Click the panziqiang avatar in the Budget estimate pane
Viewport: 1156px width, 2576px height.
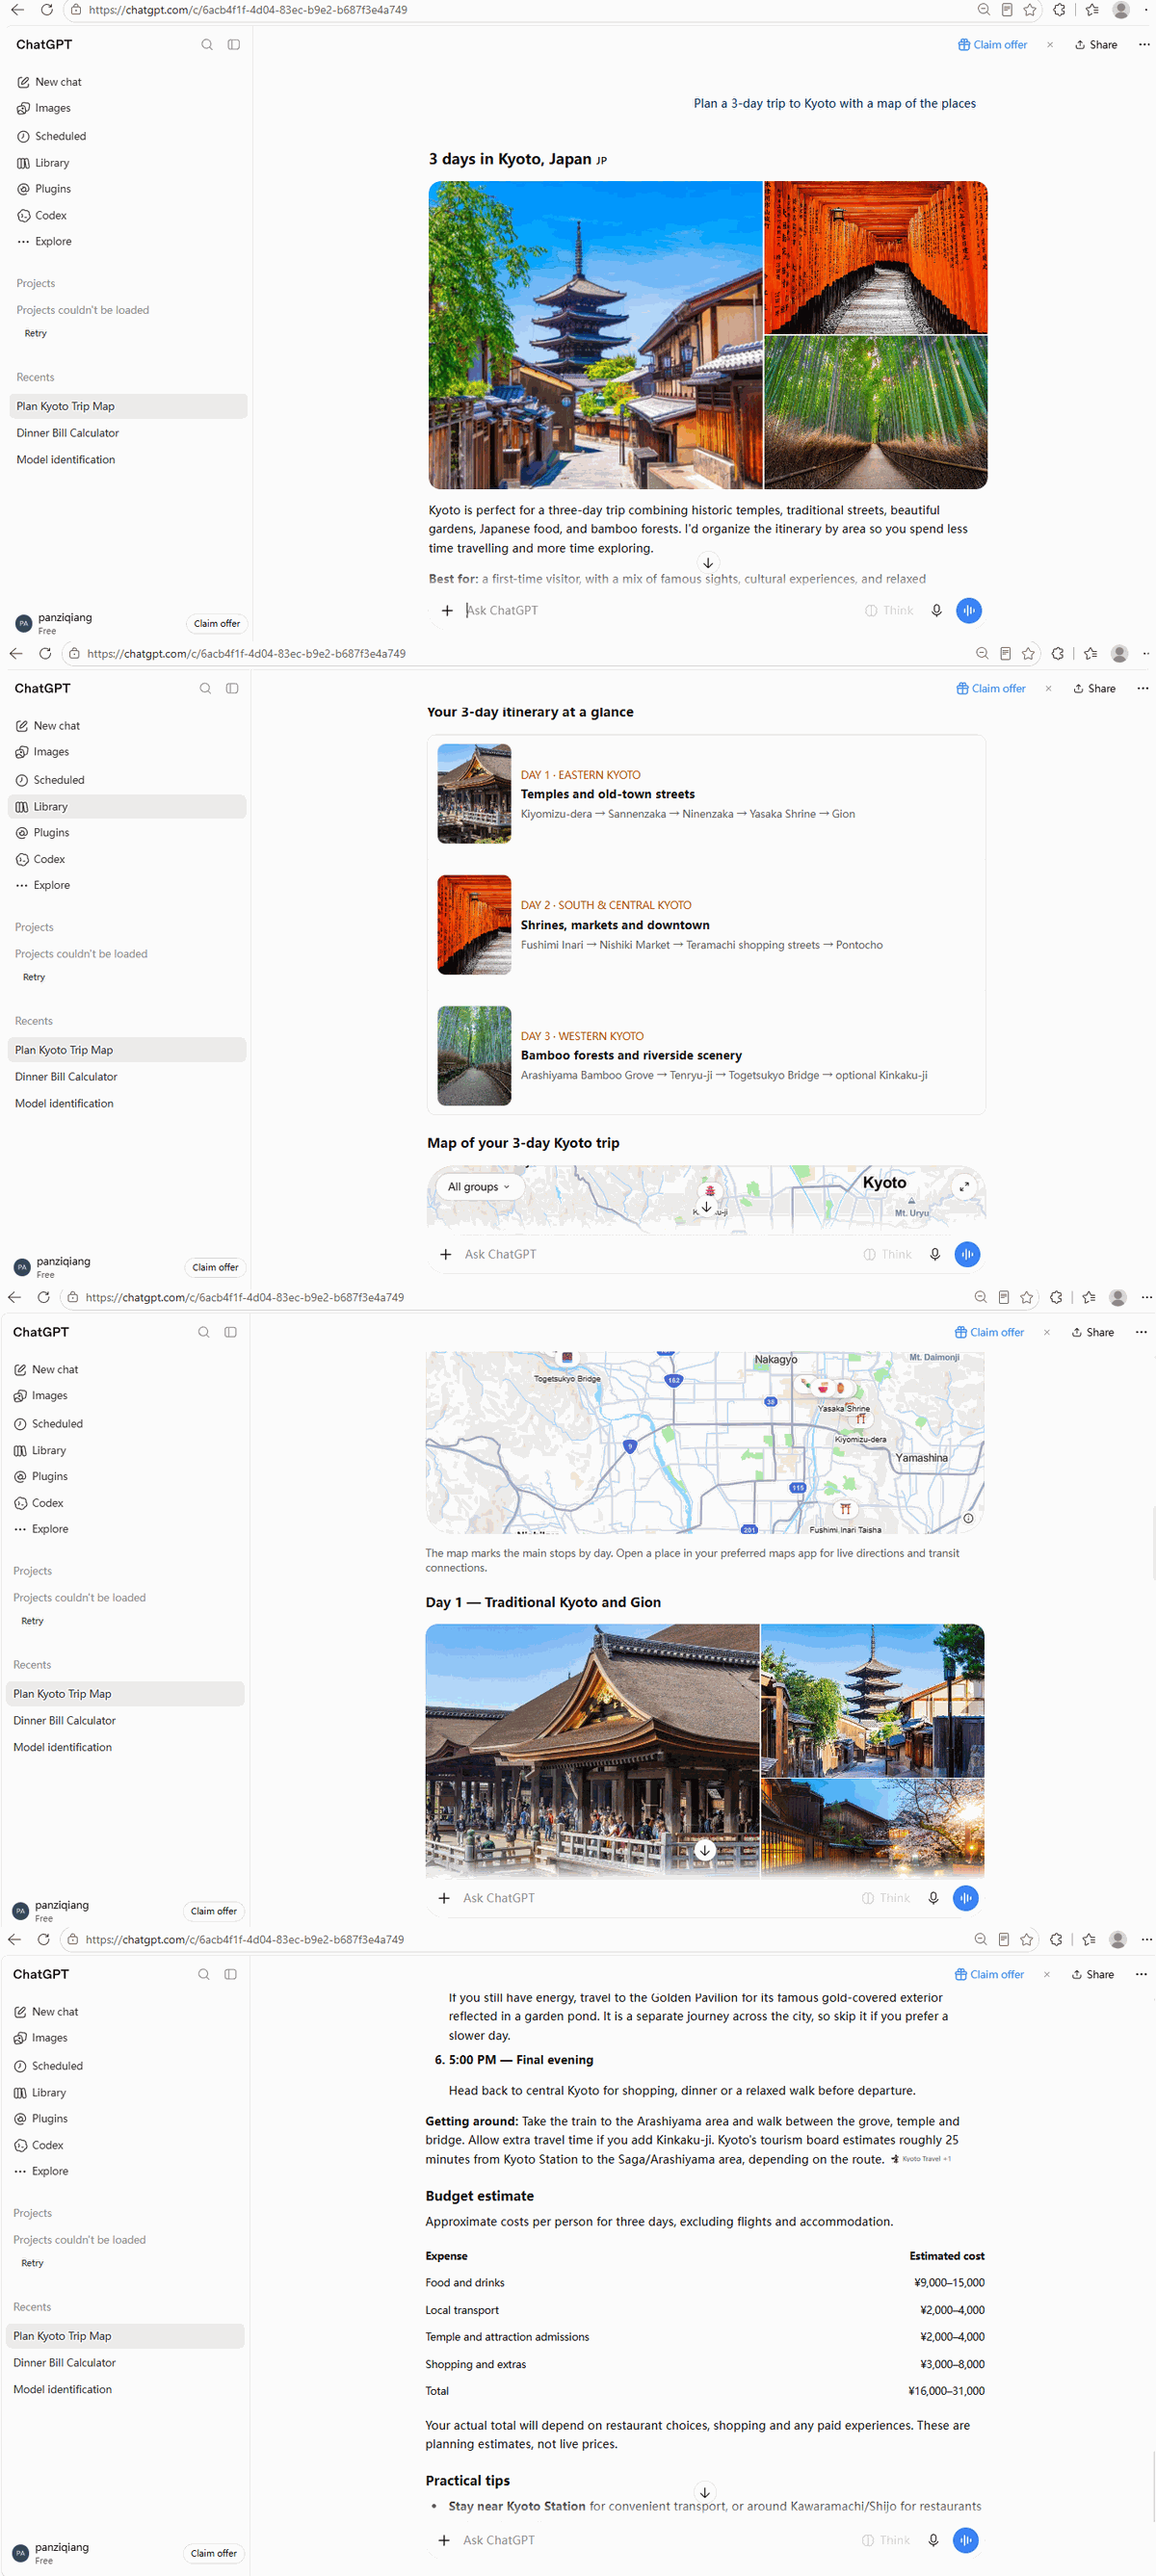20,2553
